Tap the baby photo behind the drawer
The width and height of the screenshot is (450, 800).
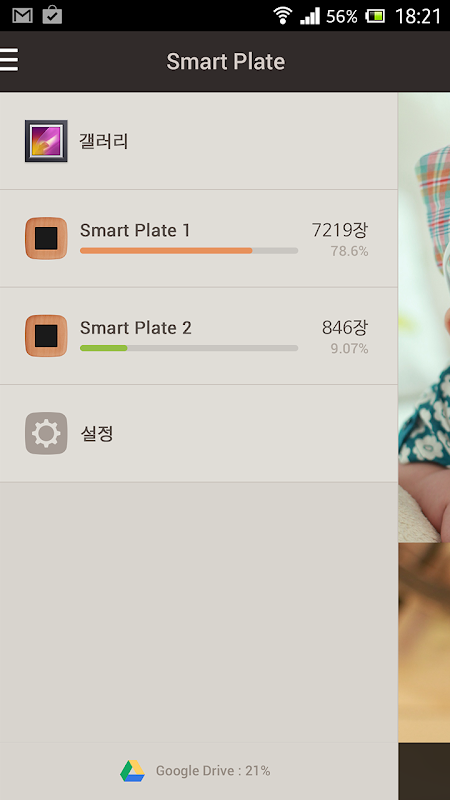423,316
